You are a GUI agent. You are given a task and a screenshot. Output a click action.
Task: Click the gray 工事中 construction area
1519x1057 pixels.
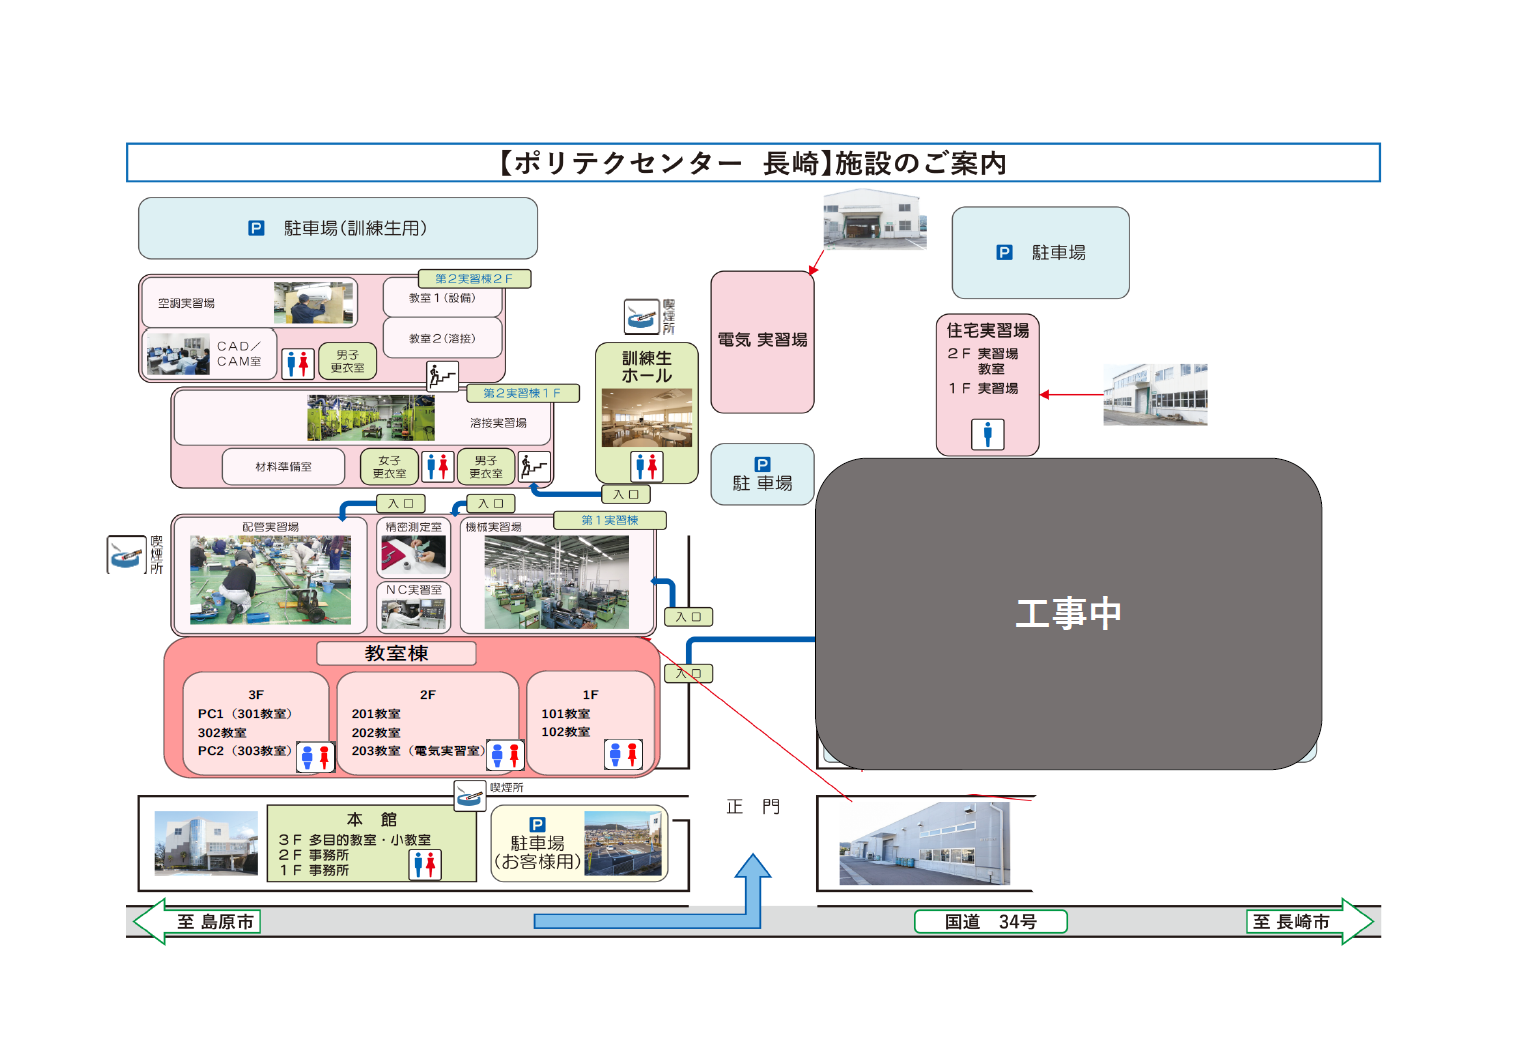pos(1068,613)
